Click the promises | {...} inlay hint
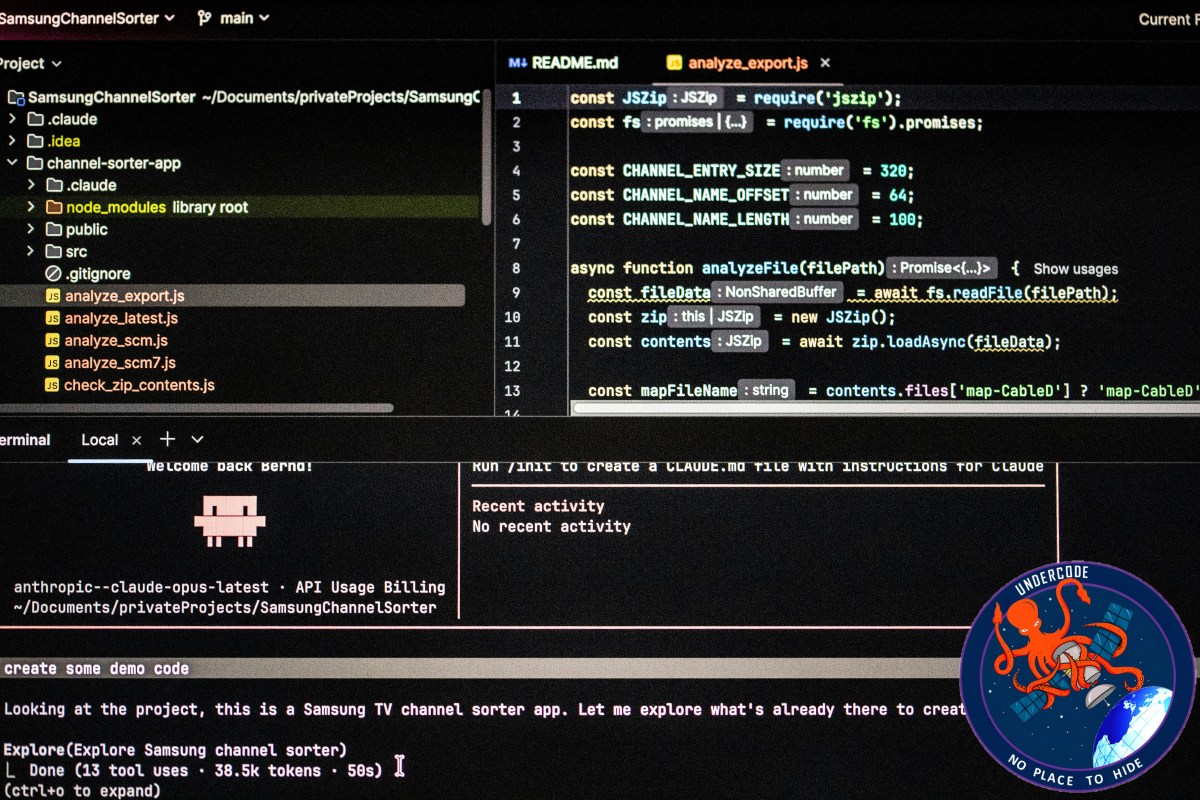Image resolution: width=1200 pixels, height=800 pixels. click(699, 122)
